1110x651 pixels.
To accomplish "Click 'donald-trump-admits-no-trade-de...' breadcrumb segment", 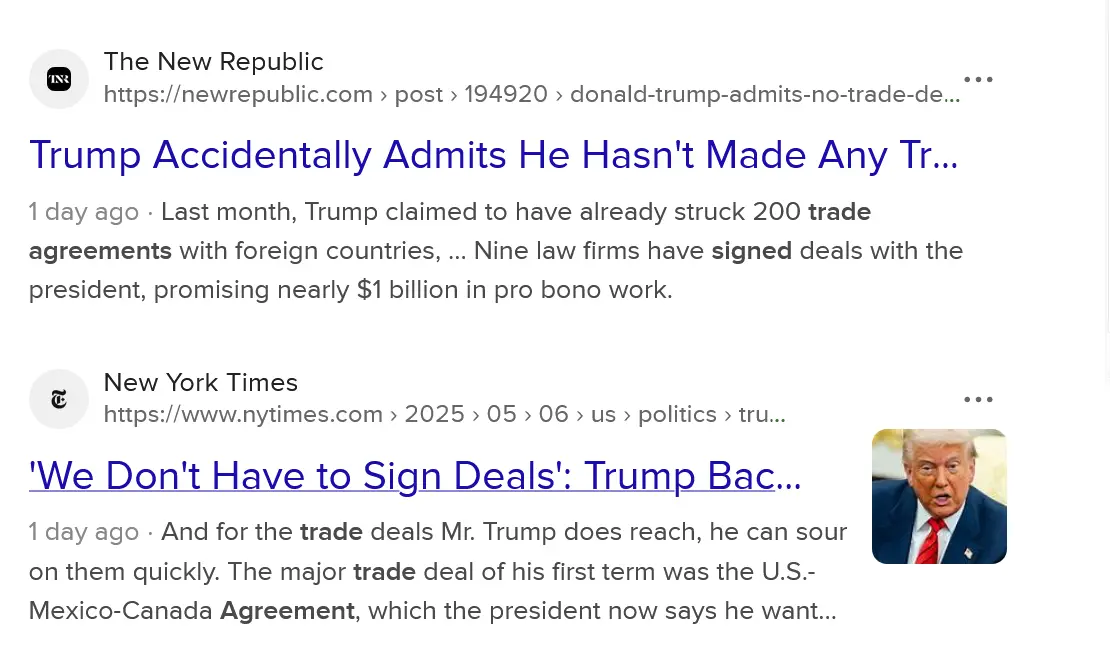I will tap(764, 95).
